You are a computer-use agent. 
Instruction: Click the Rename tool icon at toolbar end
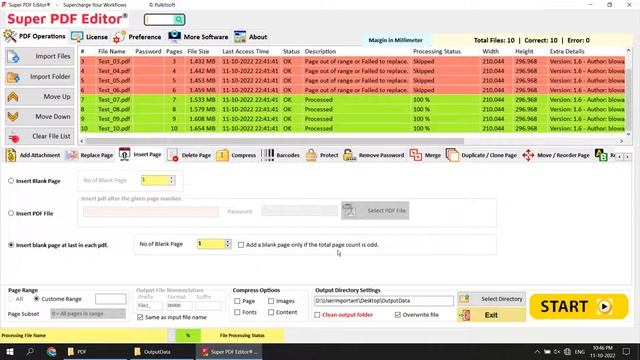(x=601, y=155)
